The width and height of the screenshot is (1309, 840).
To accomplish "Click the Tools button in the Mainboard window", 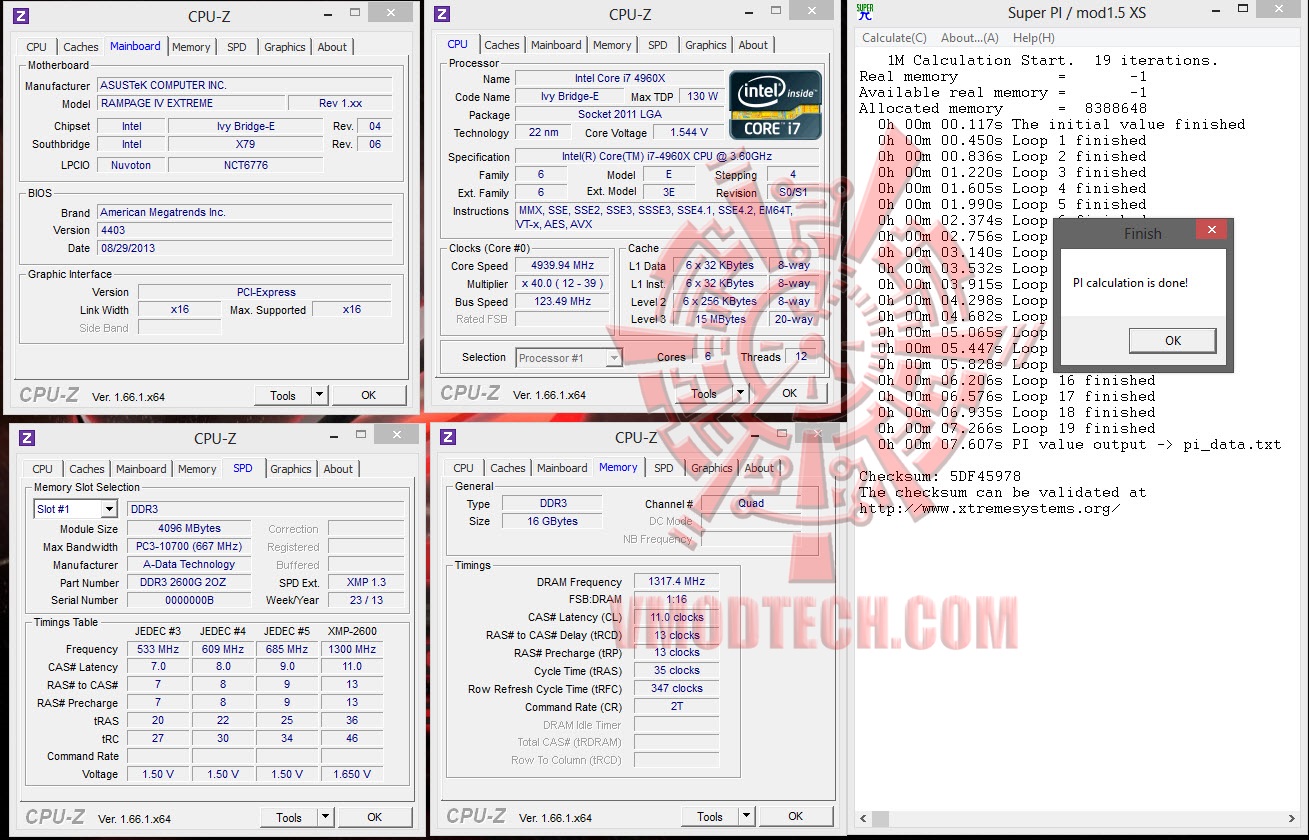I will point(284,395).
